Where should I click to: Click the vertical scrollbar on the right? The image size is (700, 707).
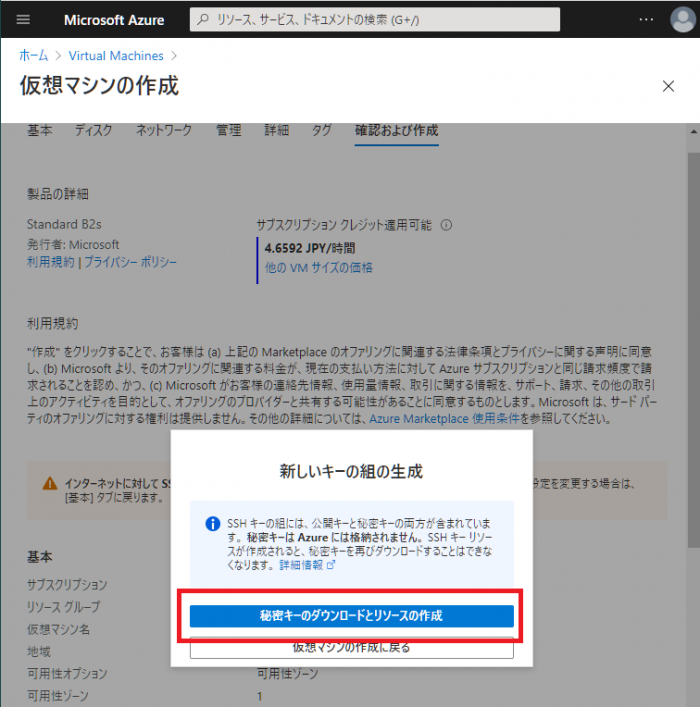pyautogui.click(x=691, y=300)
